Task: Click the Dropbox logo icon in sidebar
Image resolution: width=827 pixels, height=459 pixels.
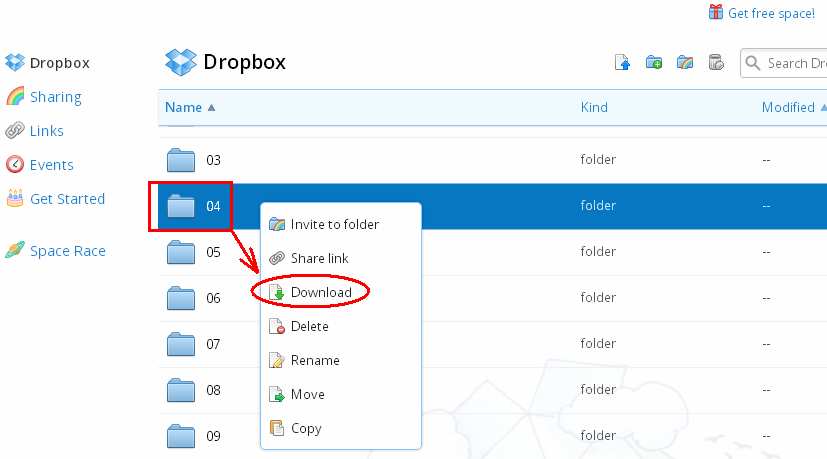Action: tap(15, 62)
